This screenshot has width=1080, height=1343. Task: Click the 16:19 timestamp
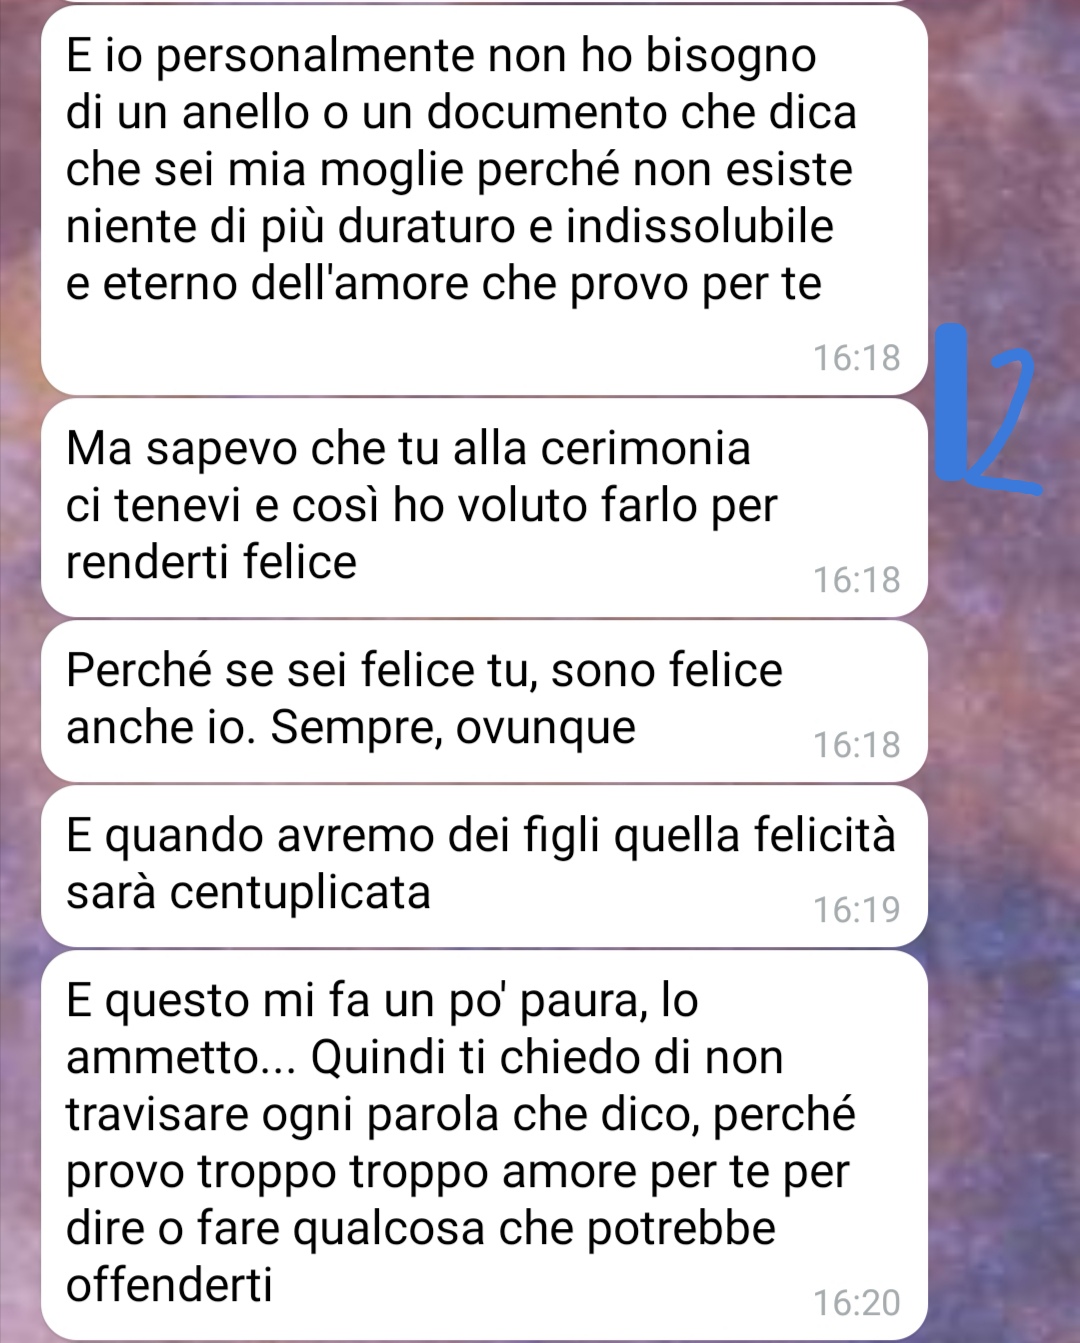click(856, 910)
